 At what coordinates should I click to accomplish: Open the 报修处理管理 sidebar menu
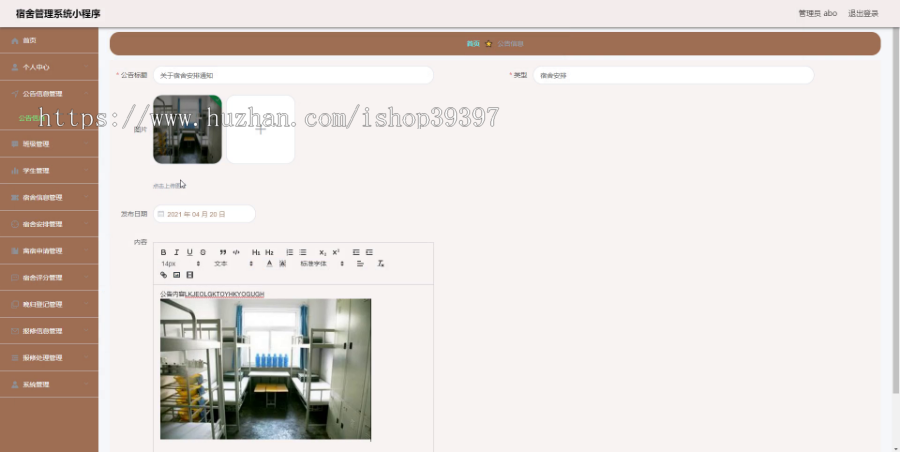tap(49, 358)
